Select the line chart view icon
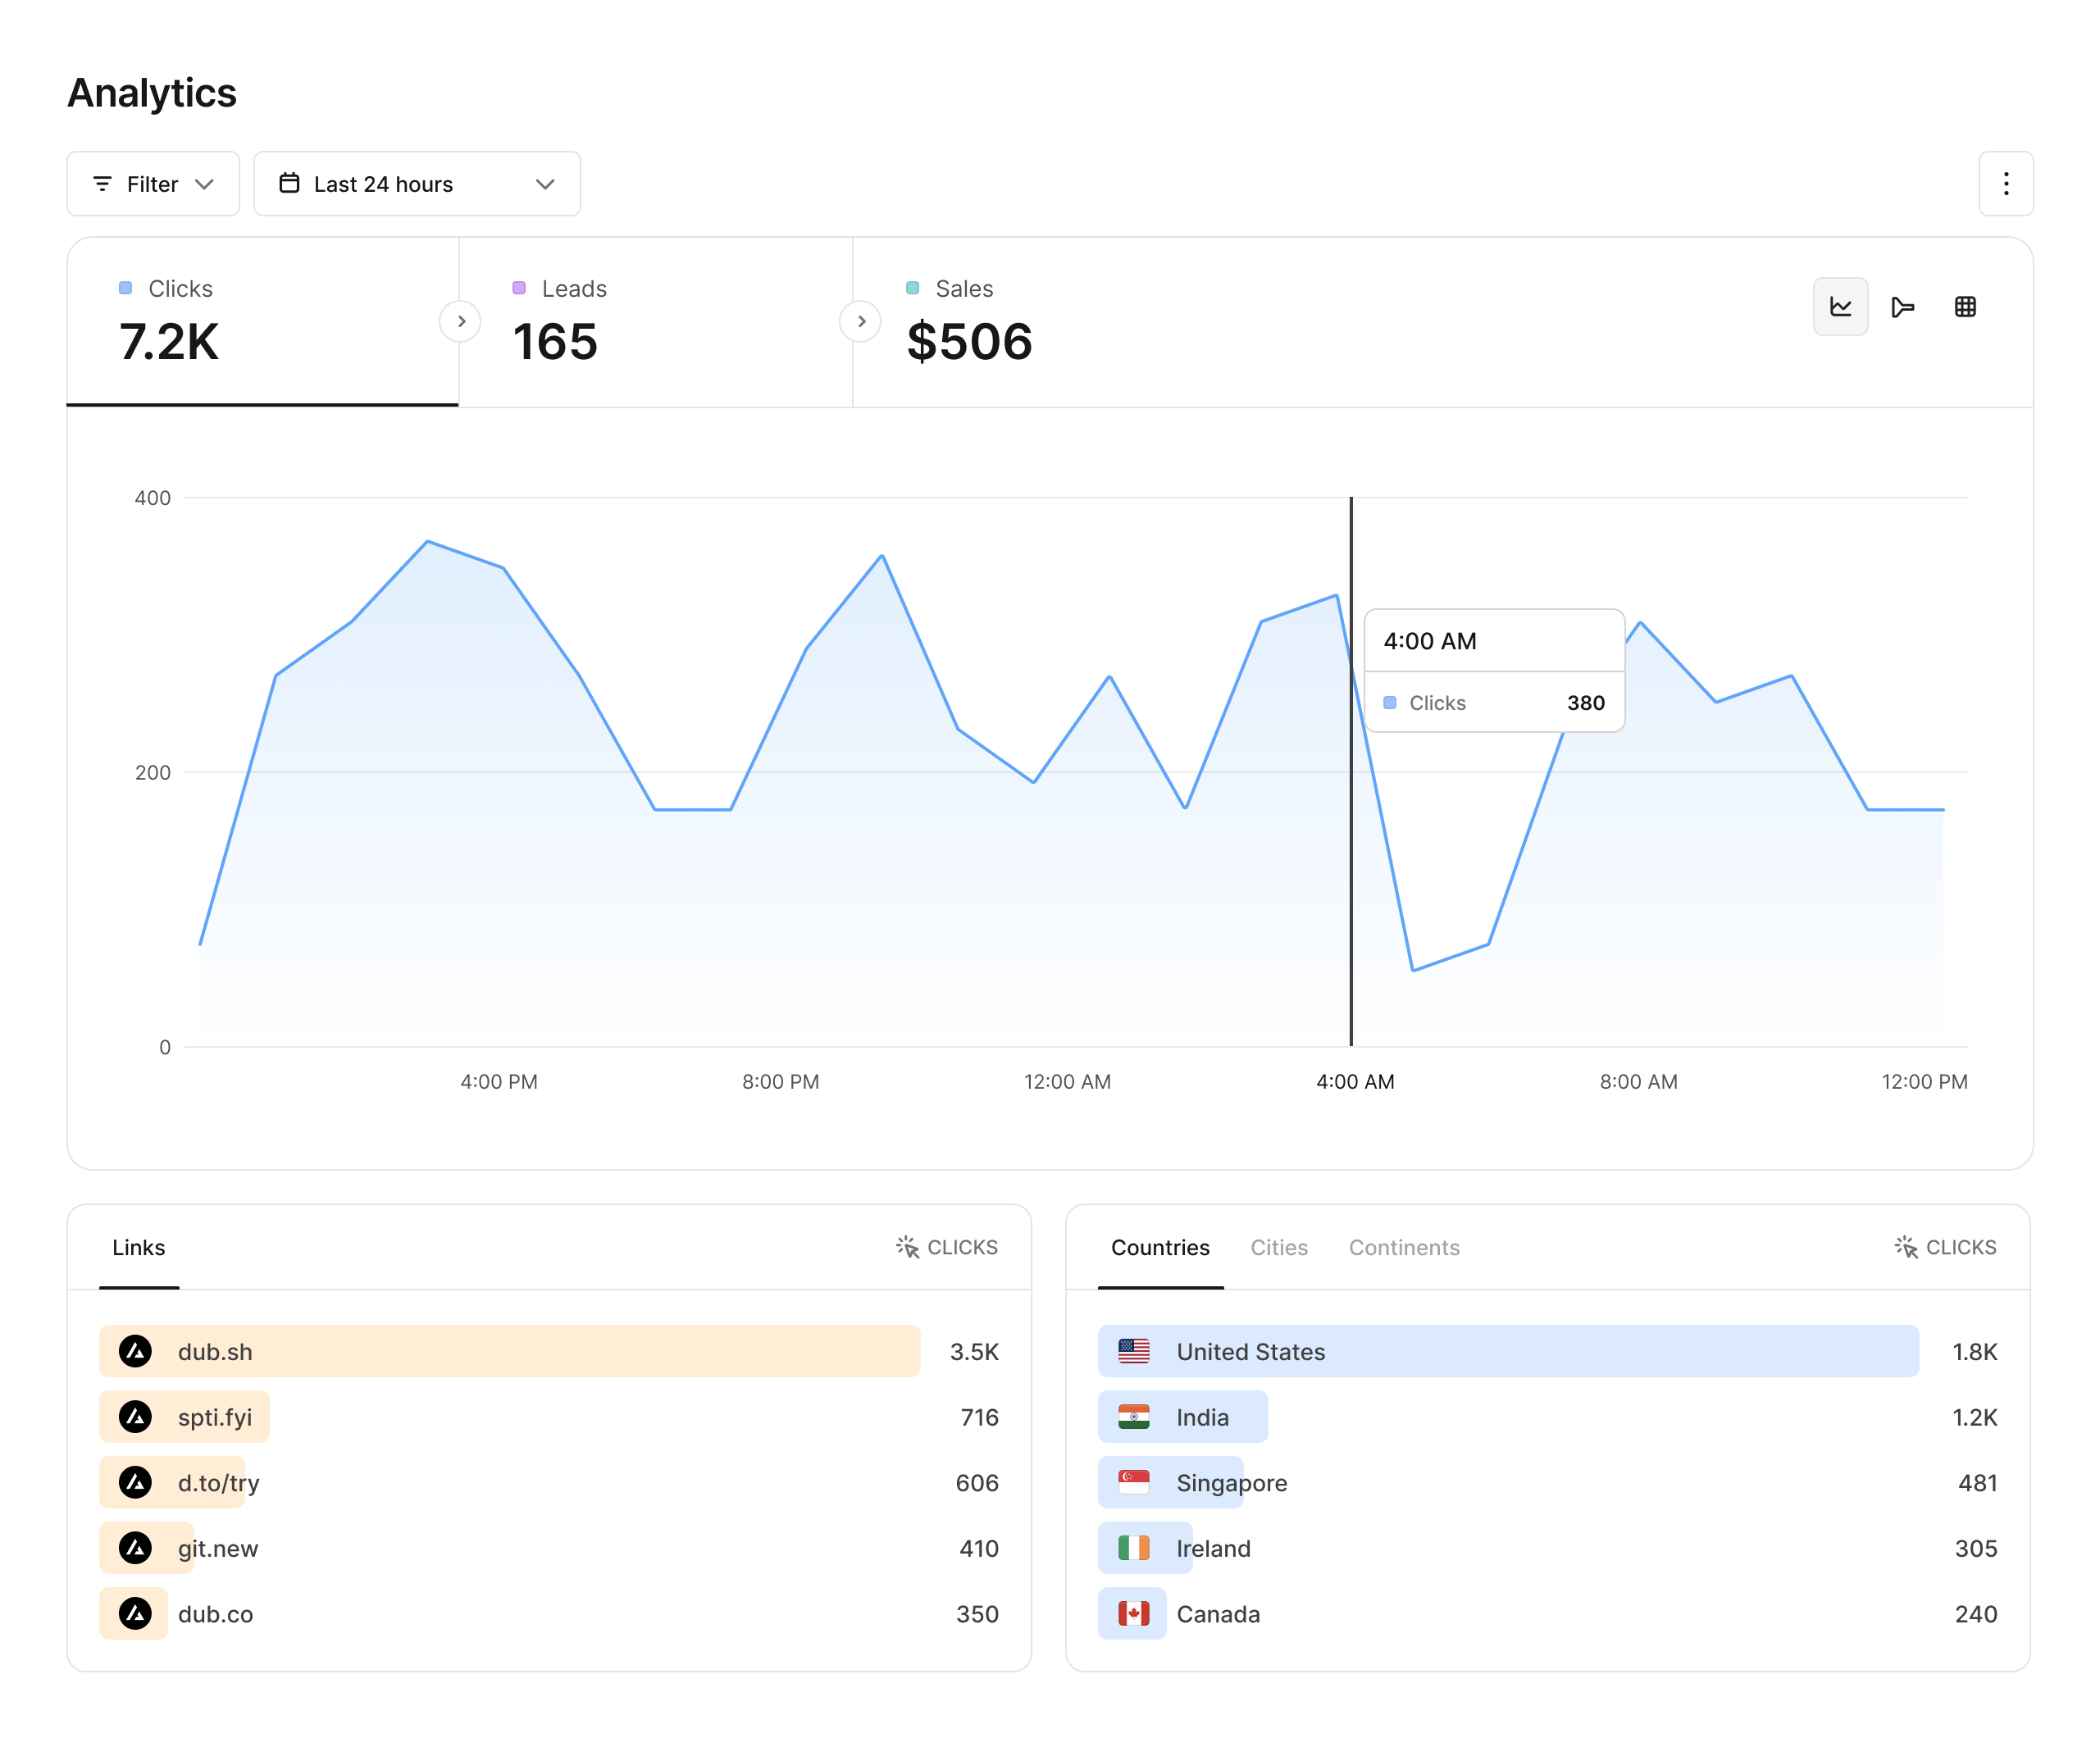The image size is (2100, 1738). [x=1840, y=307]
